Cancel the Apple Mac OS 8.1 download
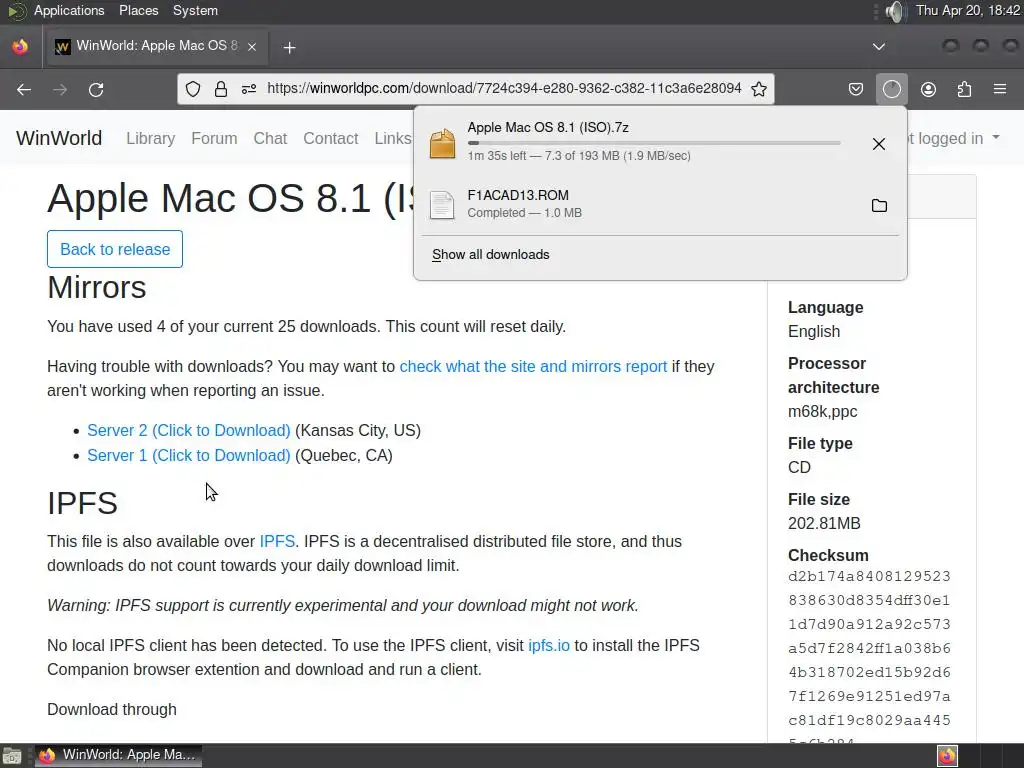 click(879, 144)
